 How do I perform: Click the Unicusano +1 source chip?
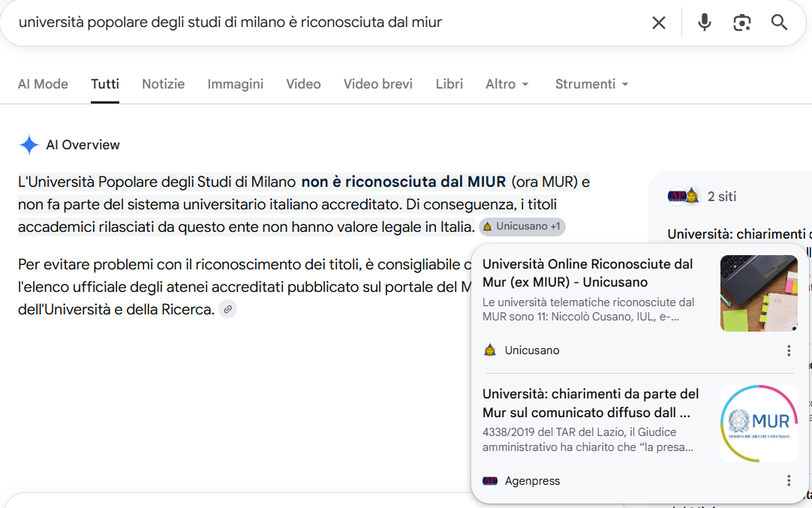pyautogui.click(x=522, y=227)
